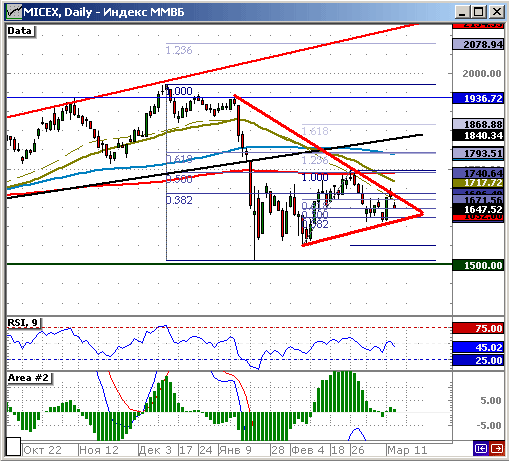Click the 5.00 value on Area #2 axis
Viewport: 509px width, 461px height.
point(490,400)
